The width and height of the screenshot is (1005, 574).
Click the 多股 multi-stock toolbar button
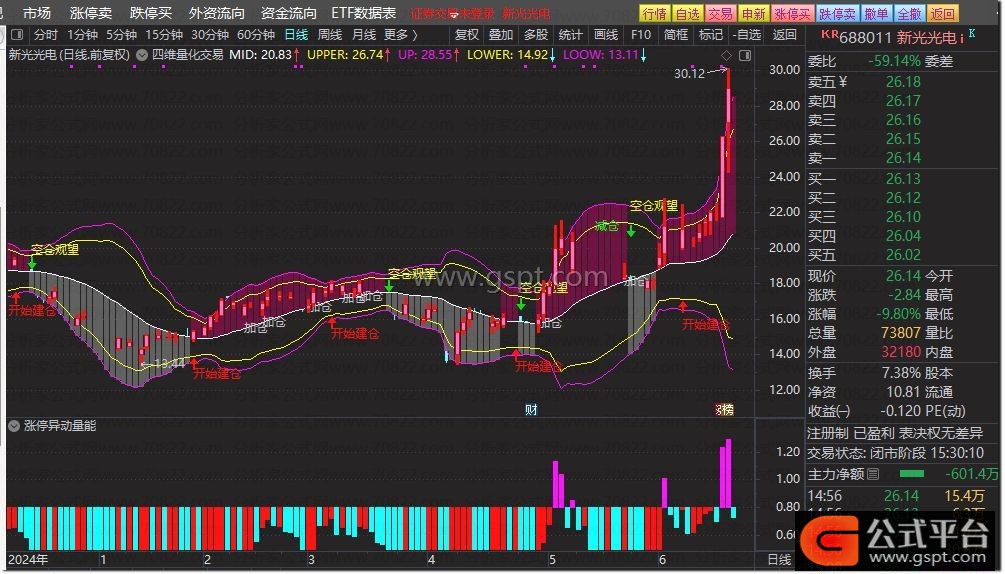pos(535,35)
